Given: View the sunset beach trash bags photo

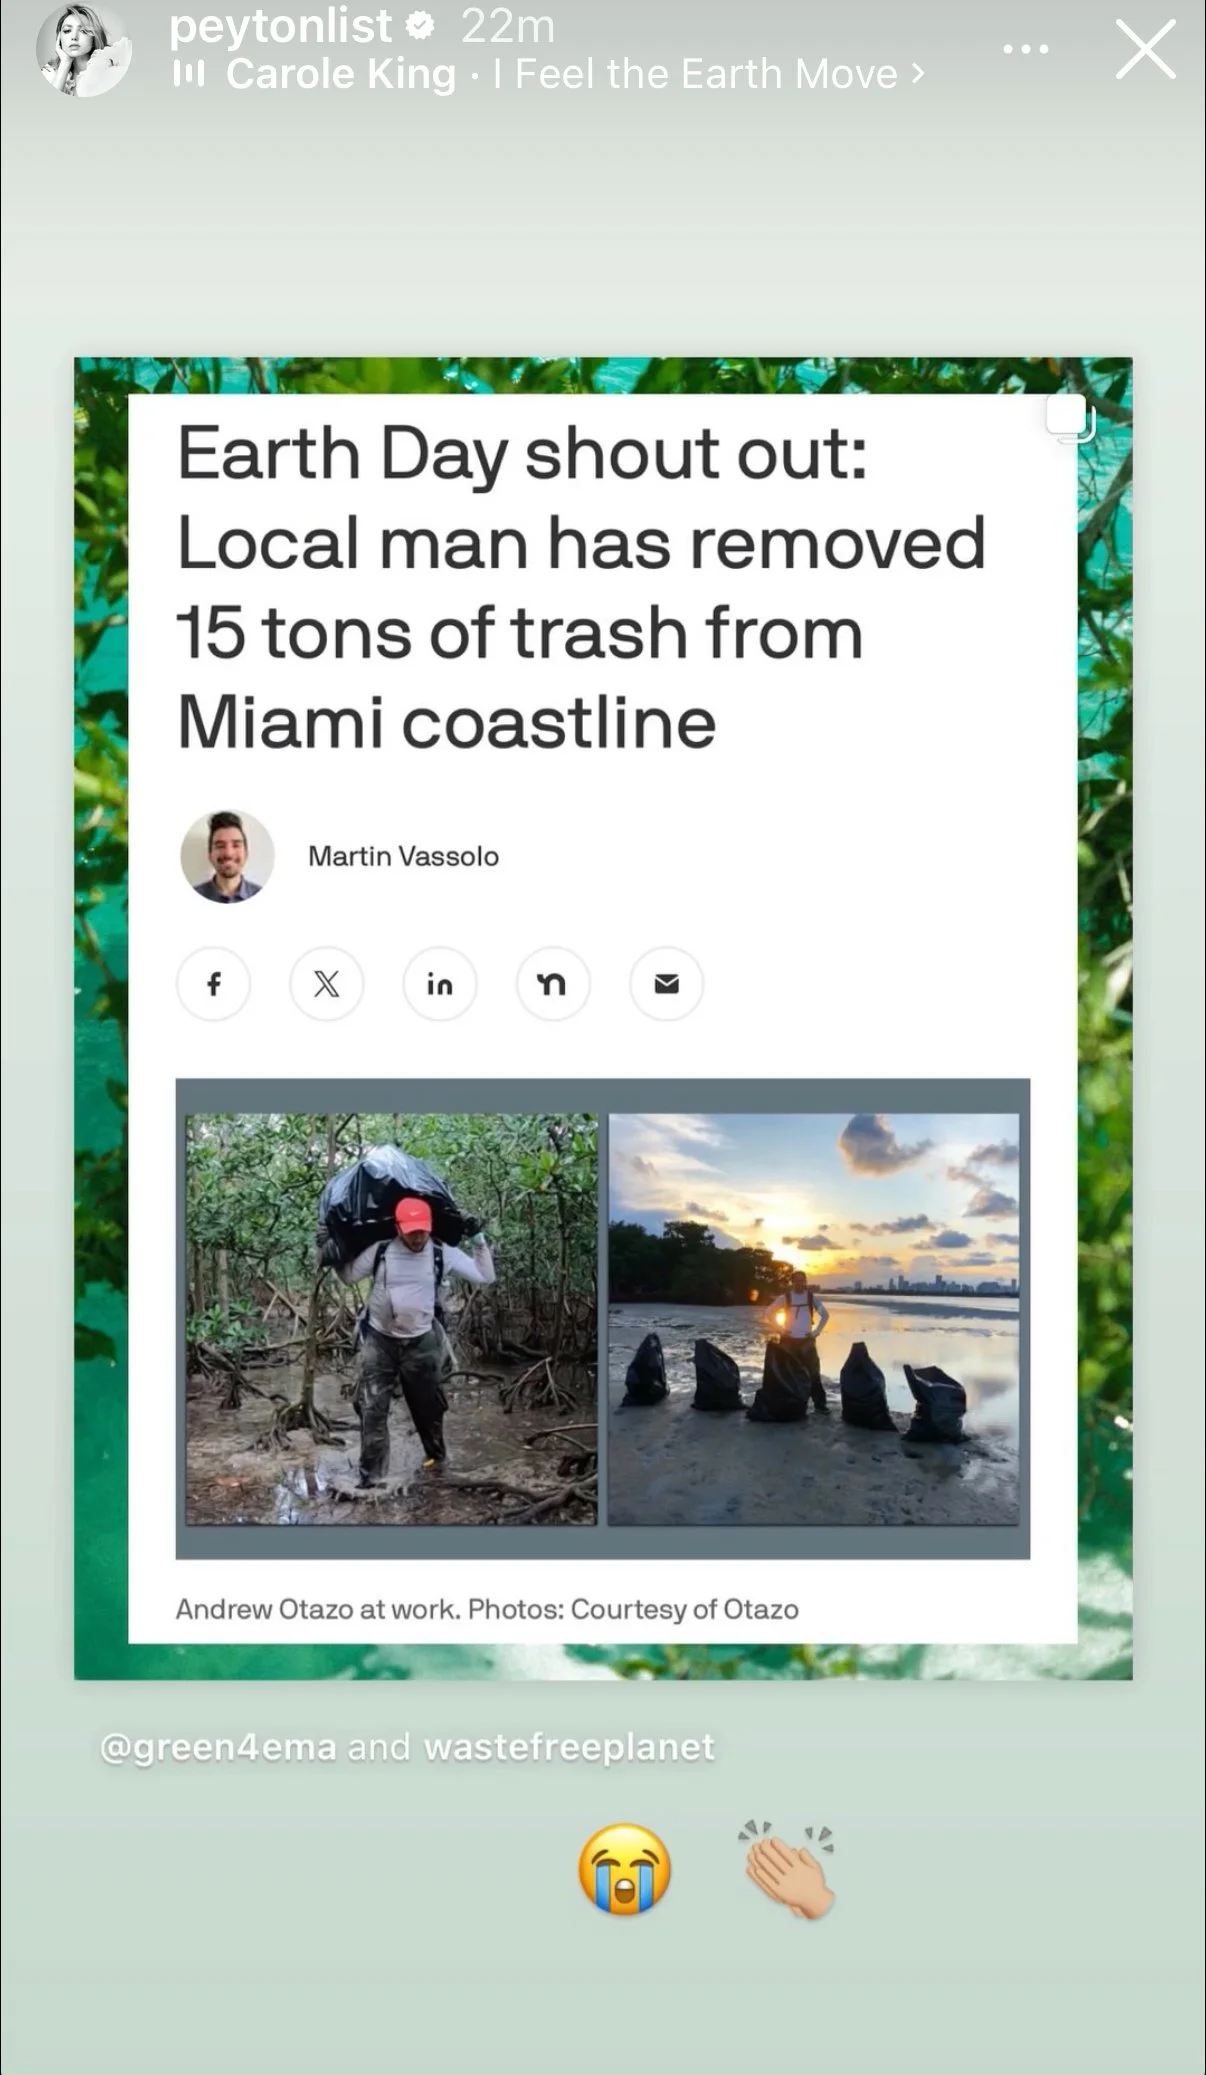Looking at the screenshot, I should point(814,1319).
